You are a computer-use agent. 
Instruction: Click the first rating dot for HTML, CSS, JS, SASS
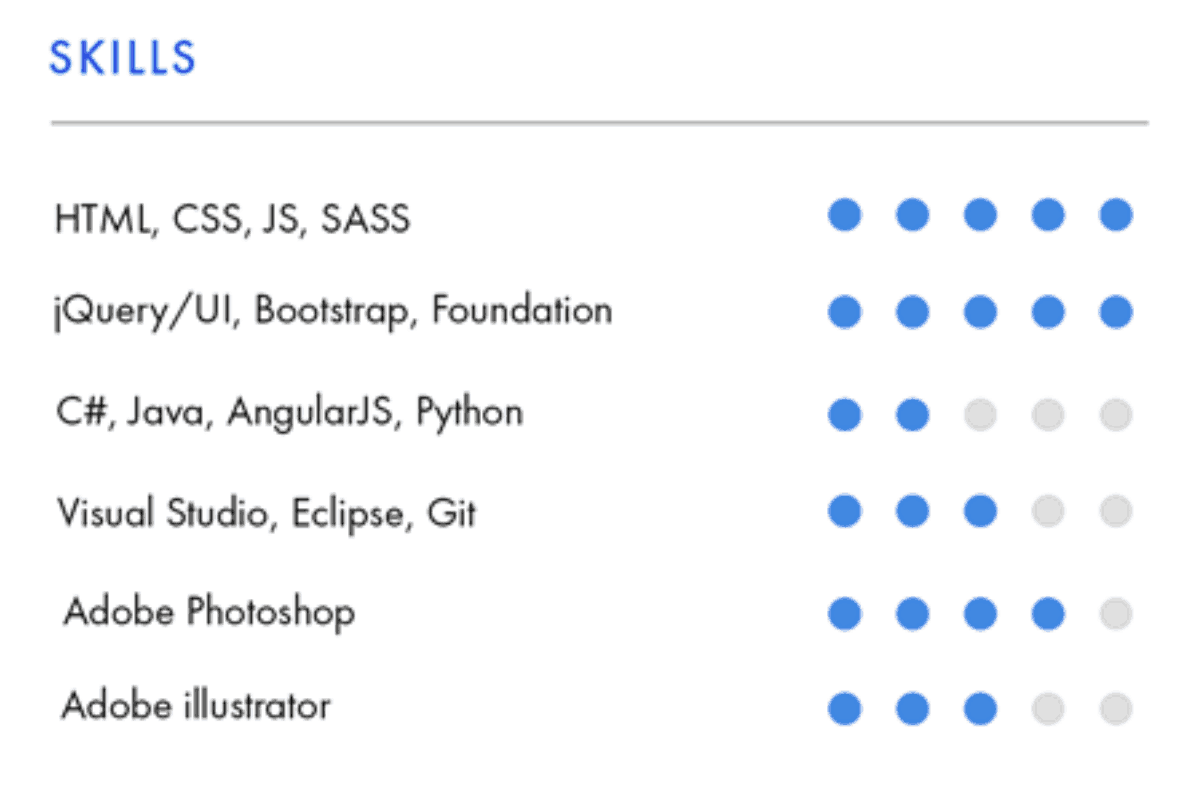[844, 215]
